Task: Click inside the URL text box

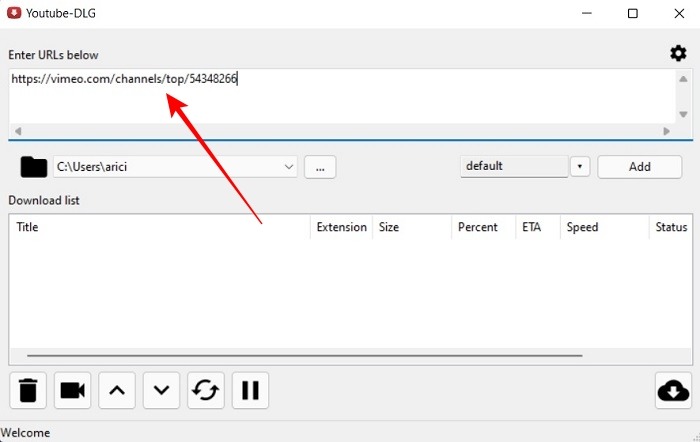Action: pyautogui.click(x=342, y=96)
